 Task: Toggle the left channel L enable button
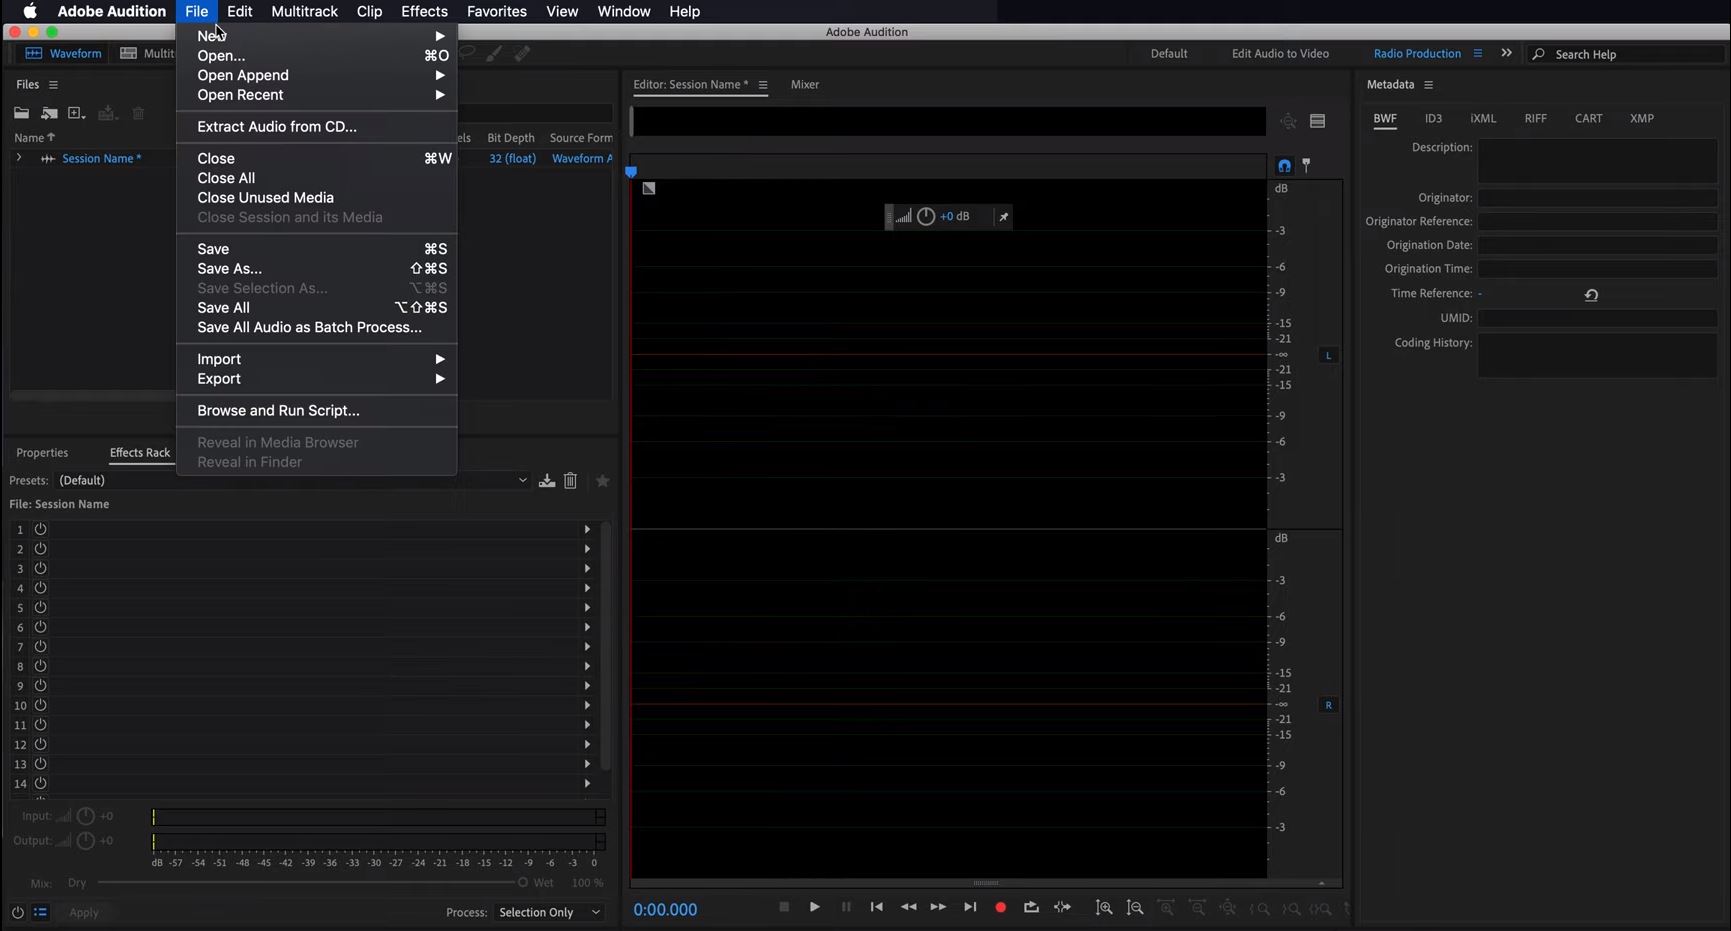(1328, 355)
